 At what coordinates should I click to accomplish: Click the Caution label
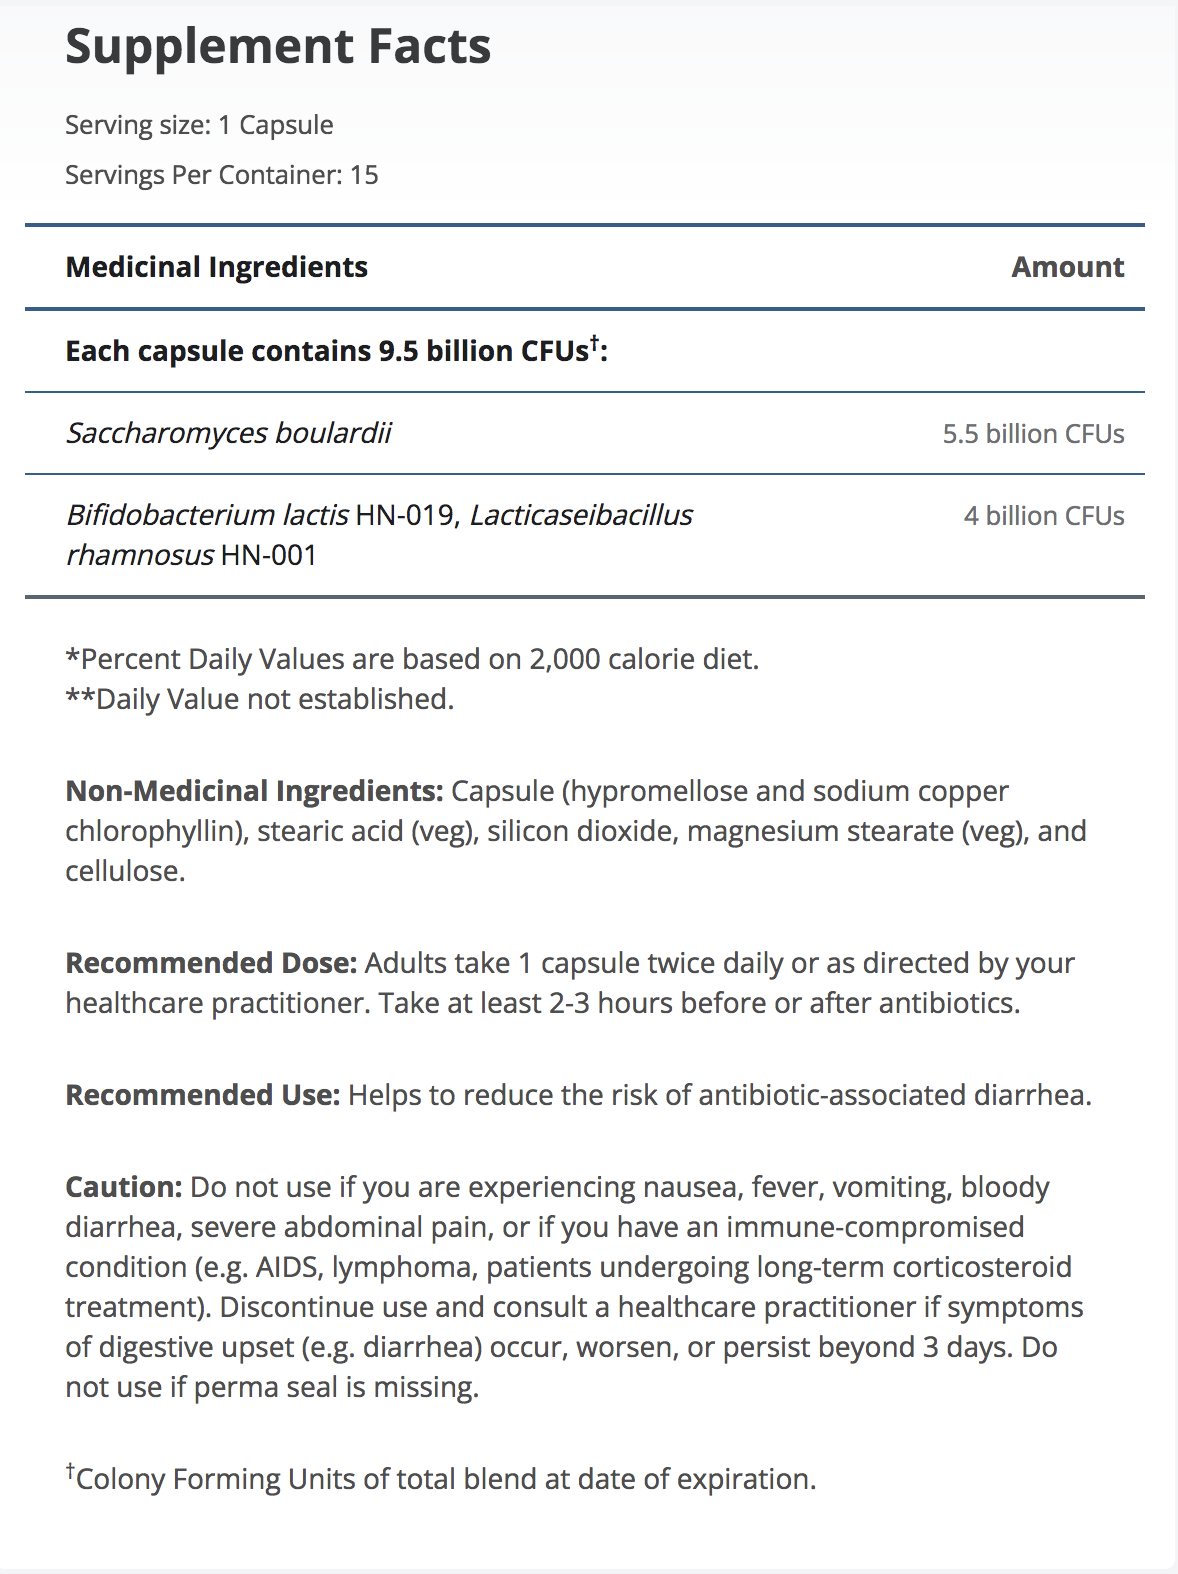click(x=123, y=1187)
